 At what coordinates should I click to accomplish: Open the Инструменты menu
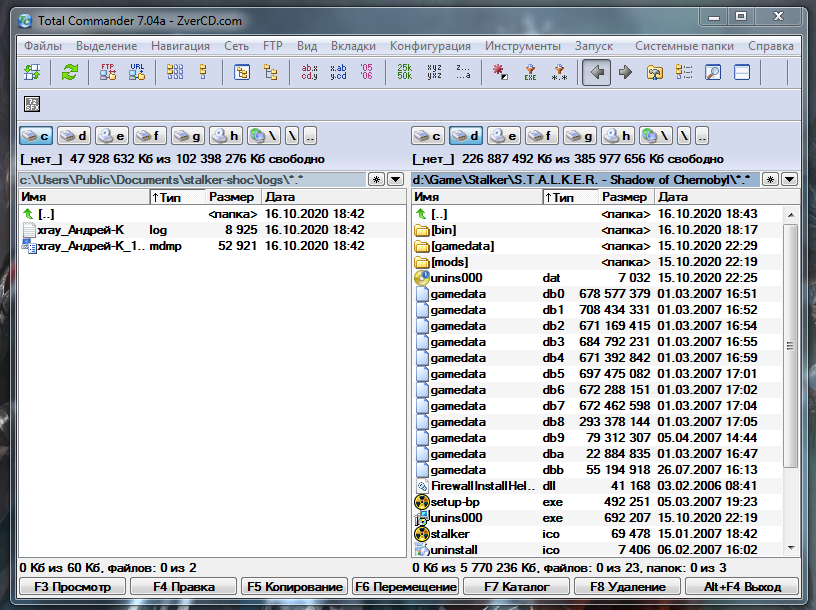click(x=522, y=46)
